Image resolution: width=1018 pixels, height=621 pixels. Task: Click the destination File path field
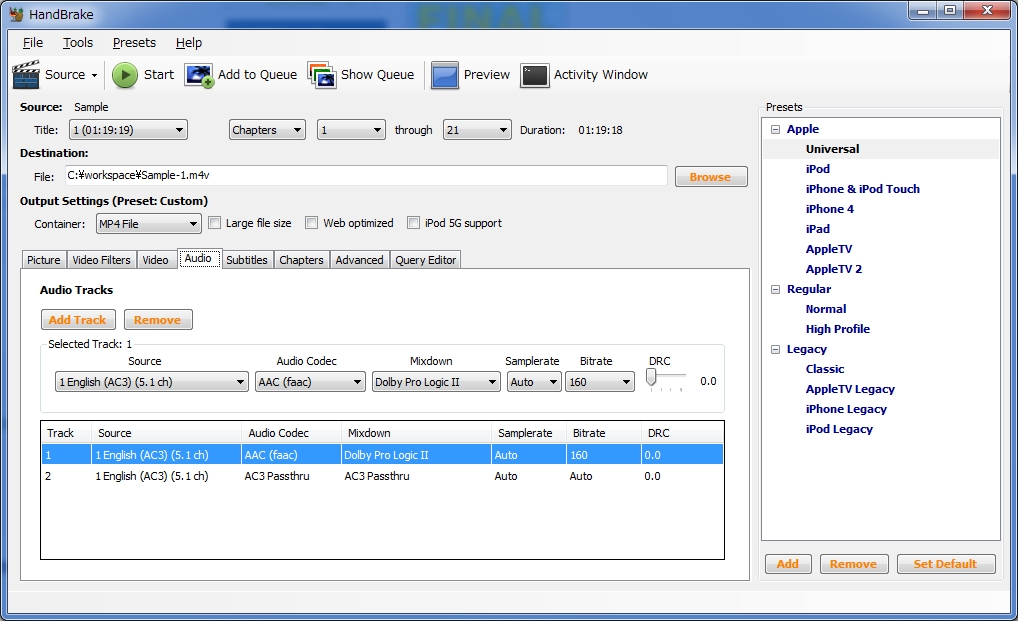[x=366, y=175]
